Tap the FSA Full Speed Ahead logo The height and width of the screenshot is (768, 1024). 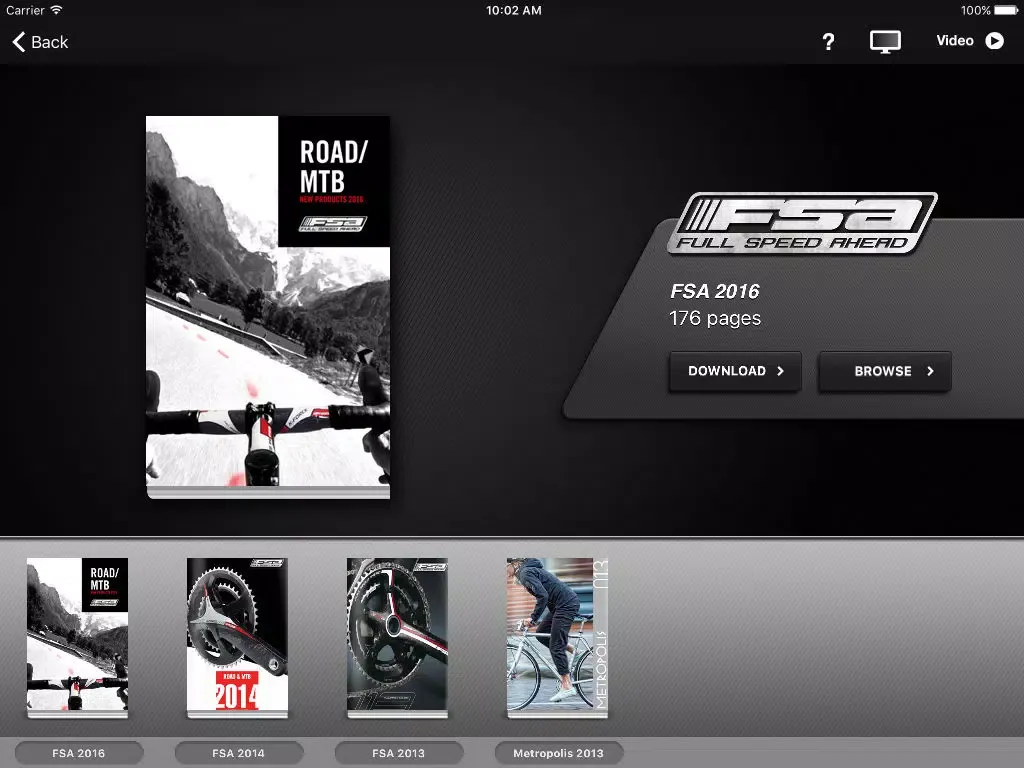coord(802,223)
